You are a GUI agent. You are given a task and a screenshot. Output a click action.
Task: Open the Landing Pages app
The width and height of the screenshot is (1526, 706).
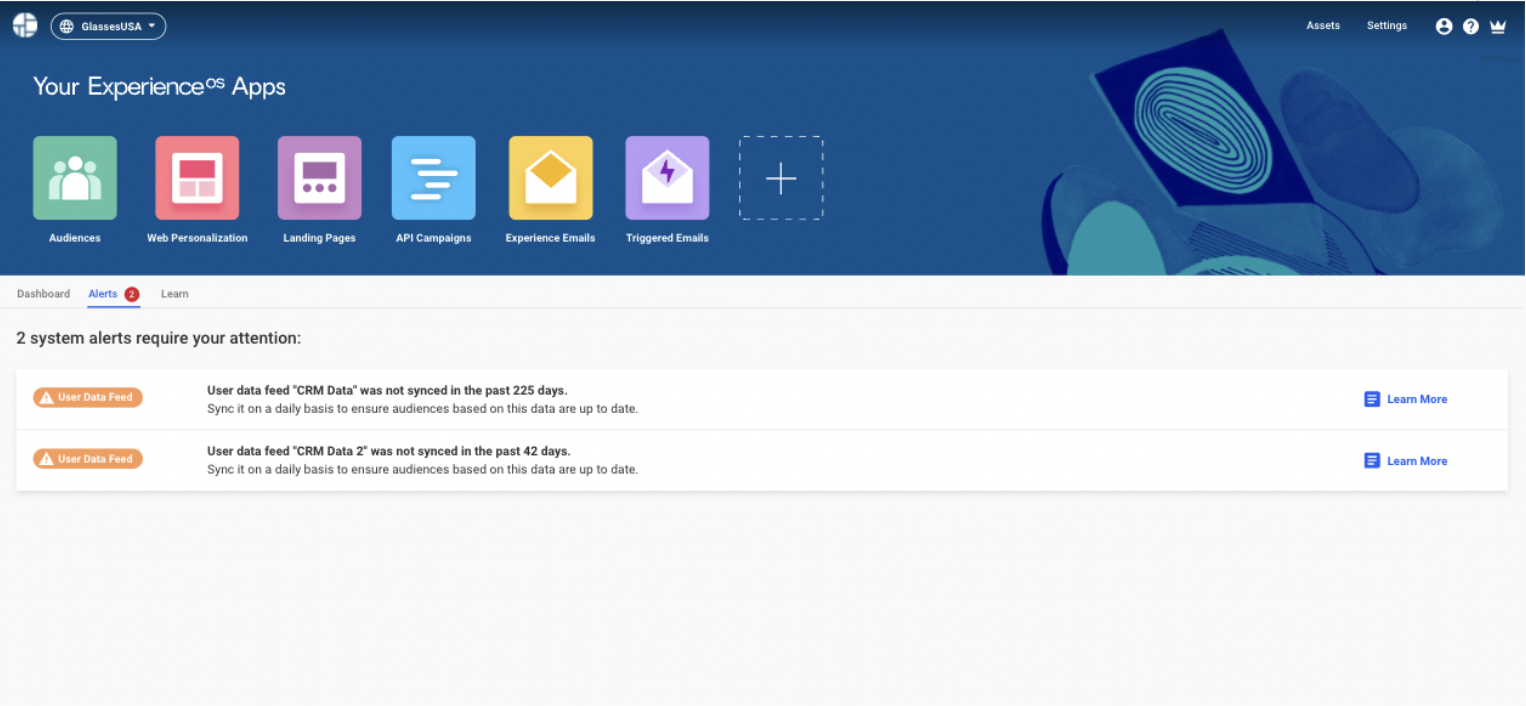pos(319,177)
